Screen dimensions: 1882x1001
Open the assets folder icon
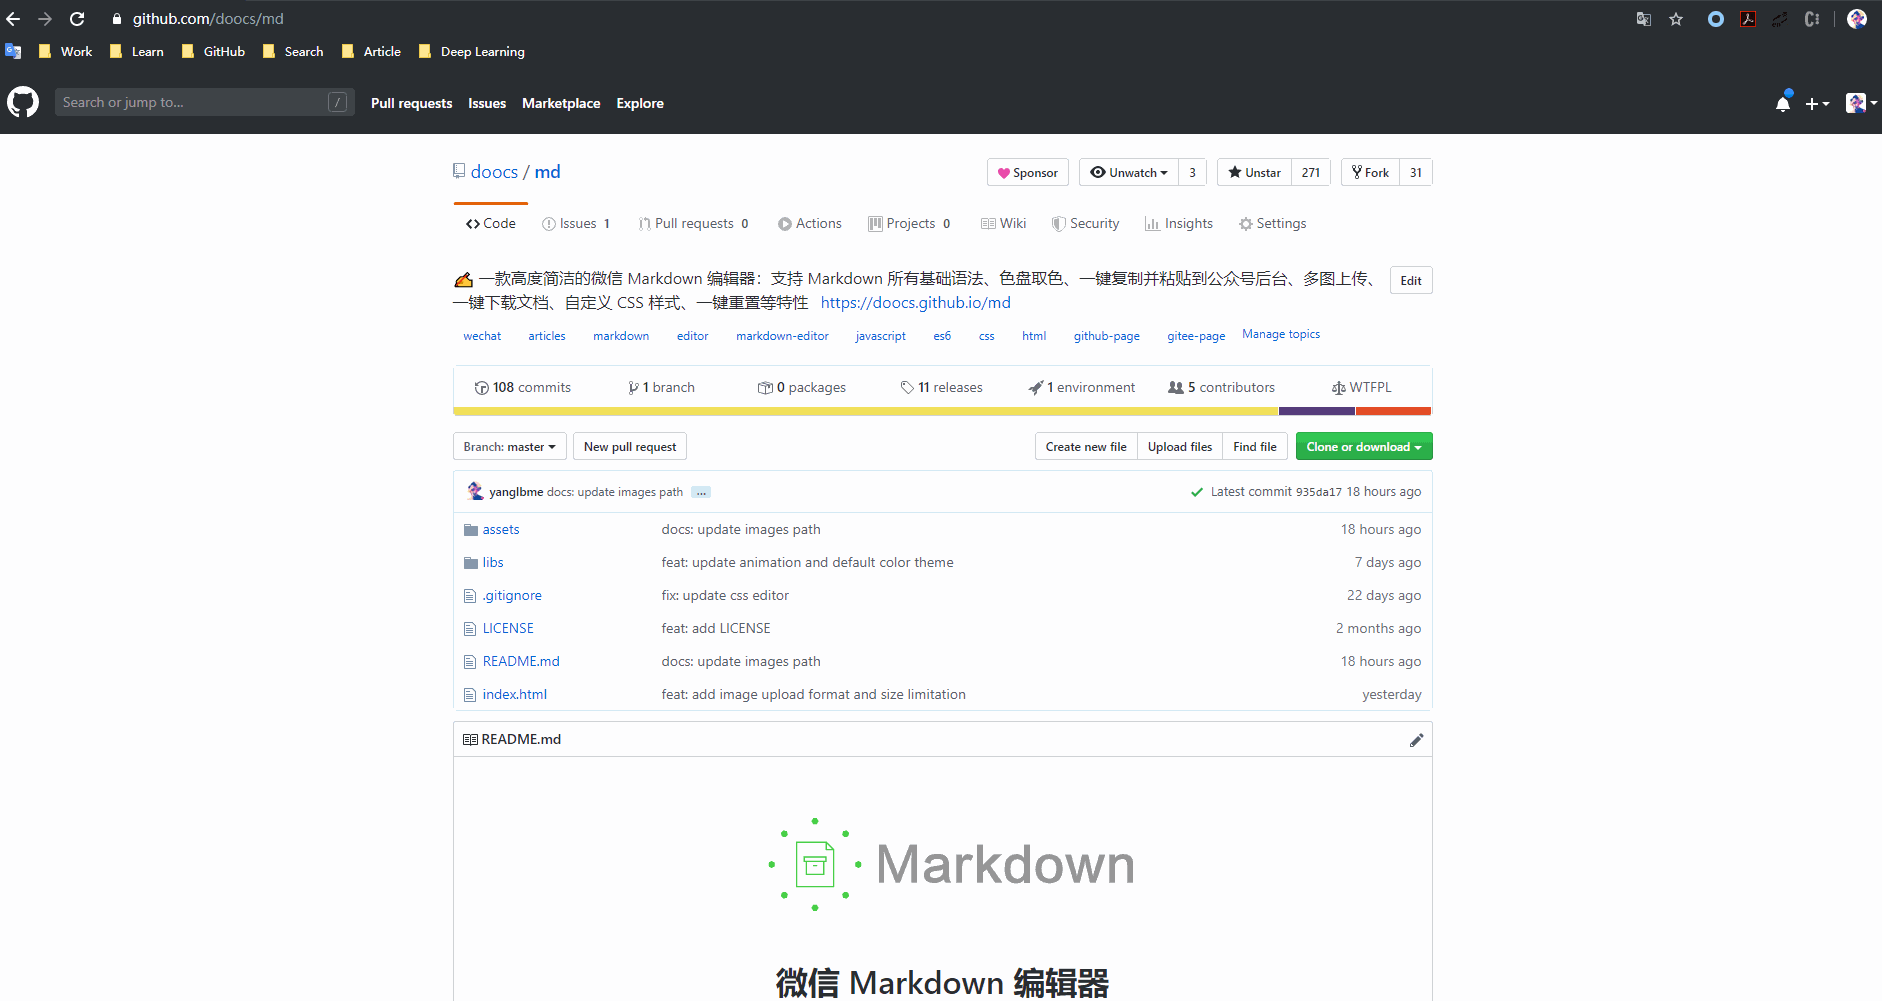click(x=470, y=530)
